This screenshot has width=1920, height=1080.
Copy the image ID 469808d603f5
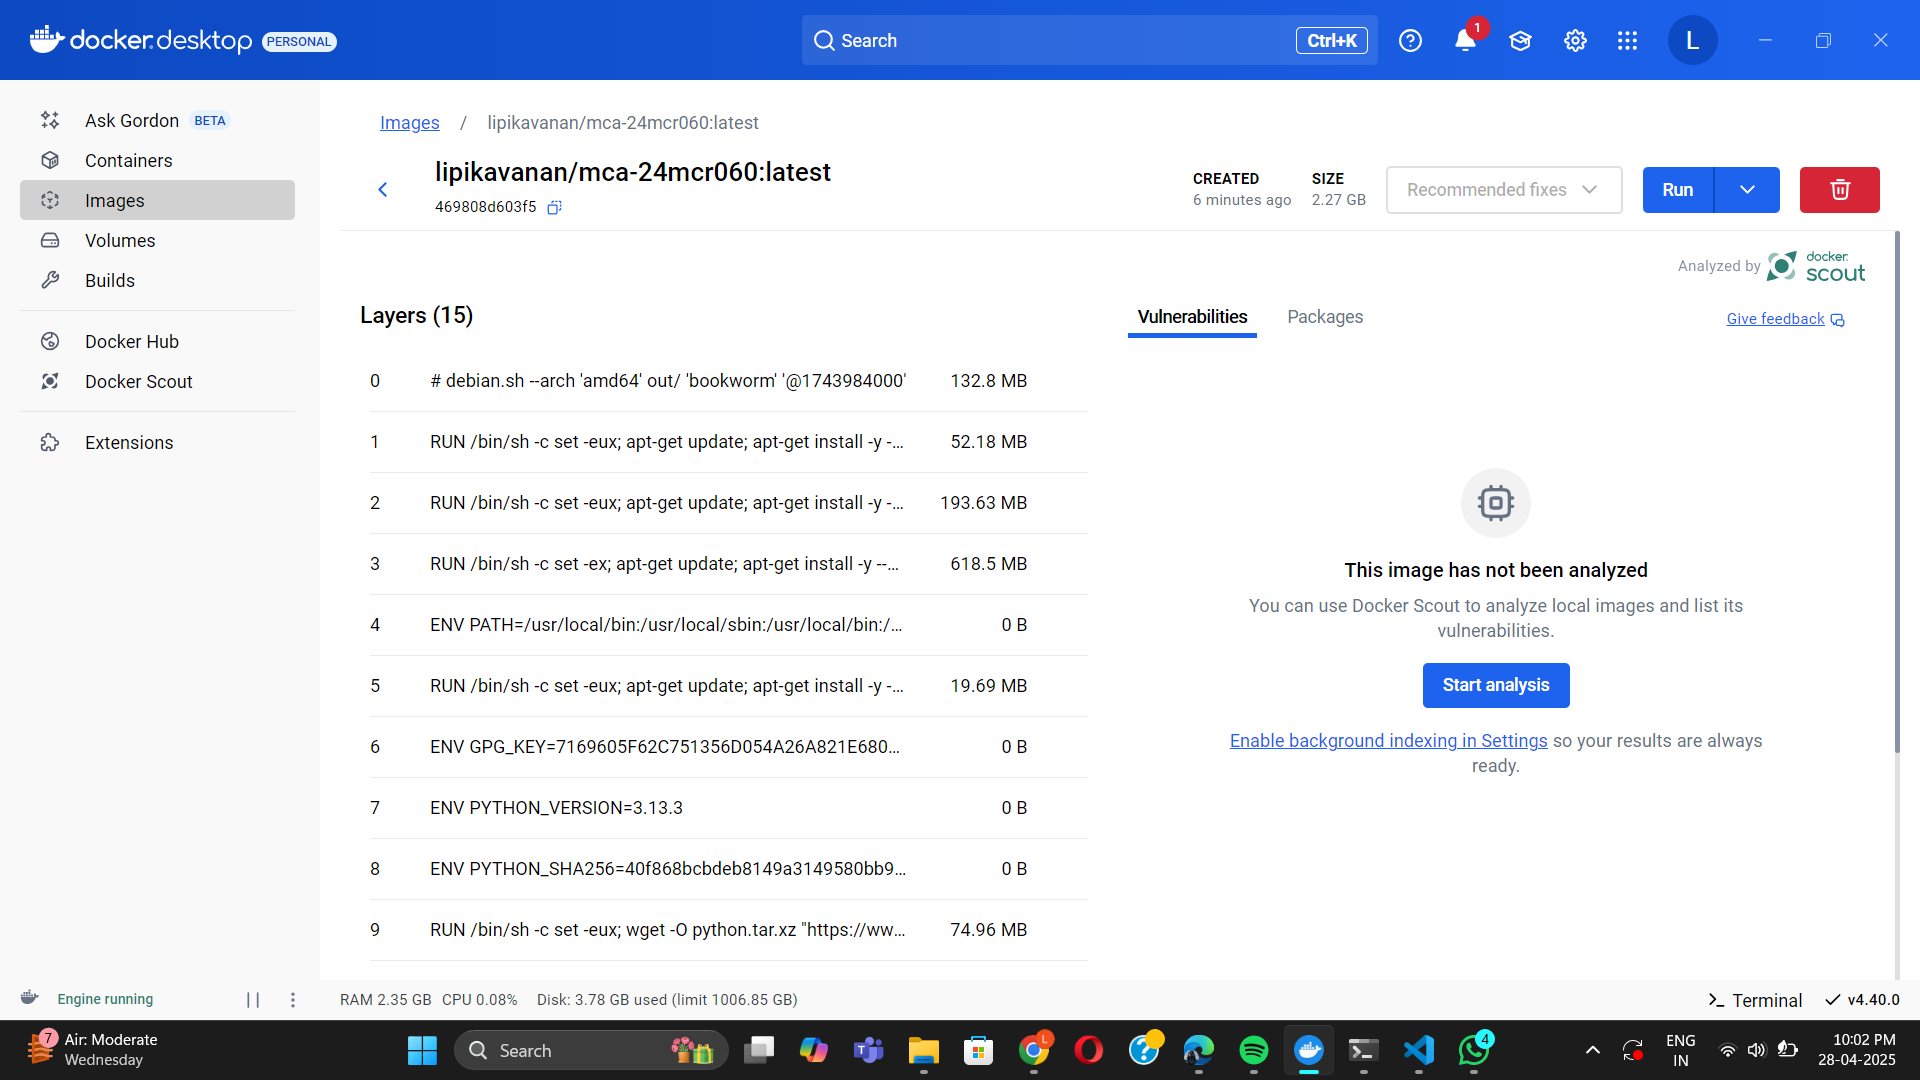(554, 207)
